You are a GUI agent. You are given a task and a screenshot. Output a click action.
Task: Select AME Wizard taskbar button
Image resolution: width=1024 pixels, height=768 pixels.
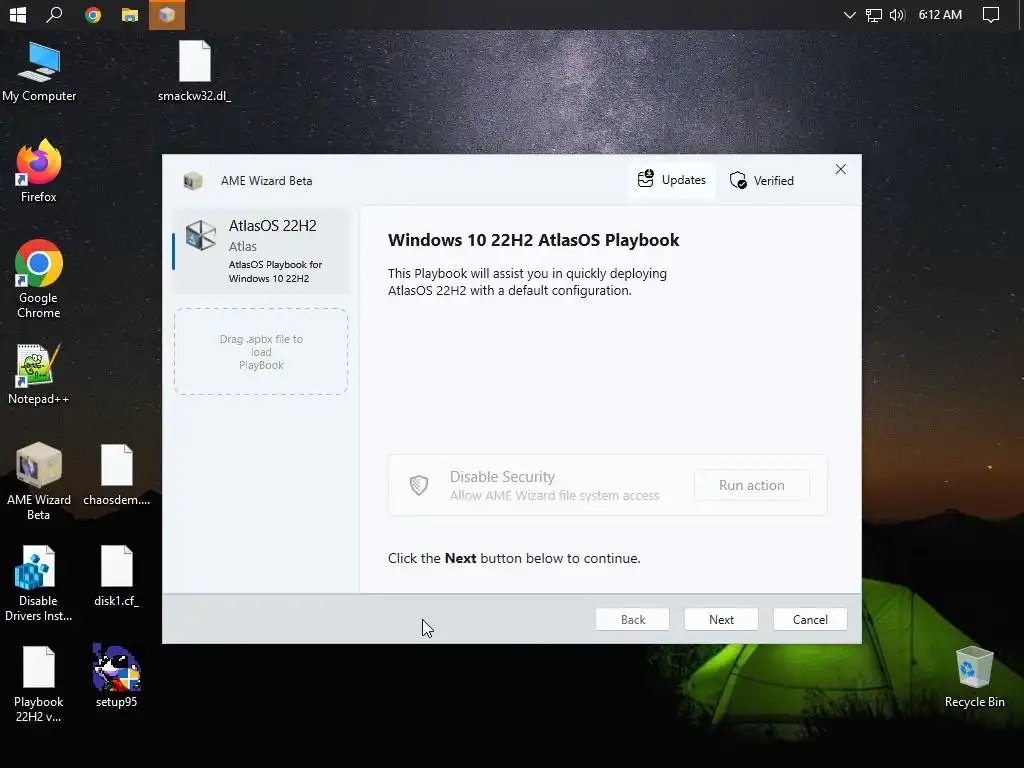pyautogui.click(x=167, y=14)
